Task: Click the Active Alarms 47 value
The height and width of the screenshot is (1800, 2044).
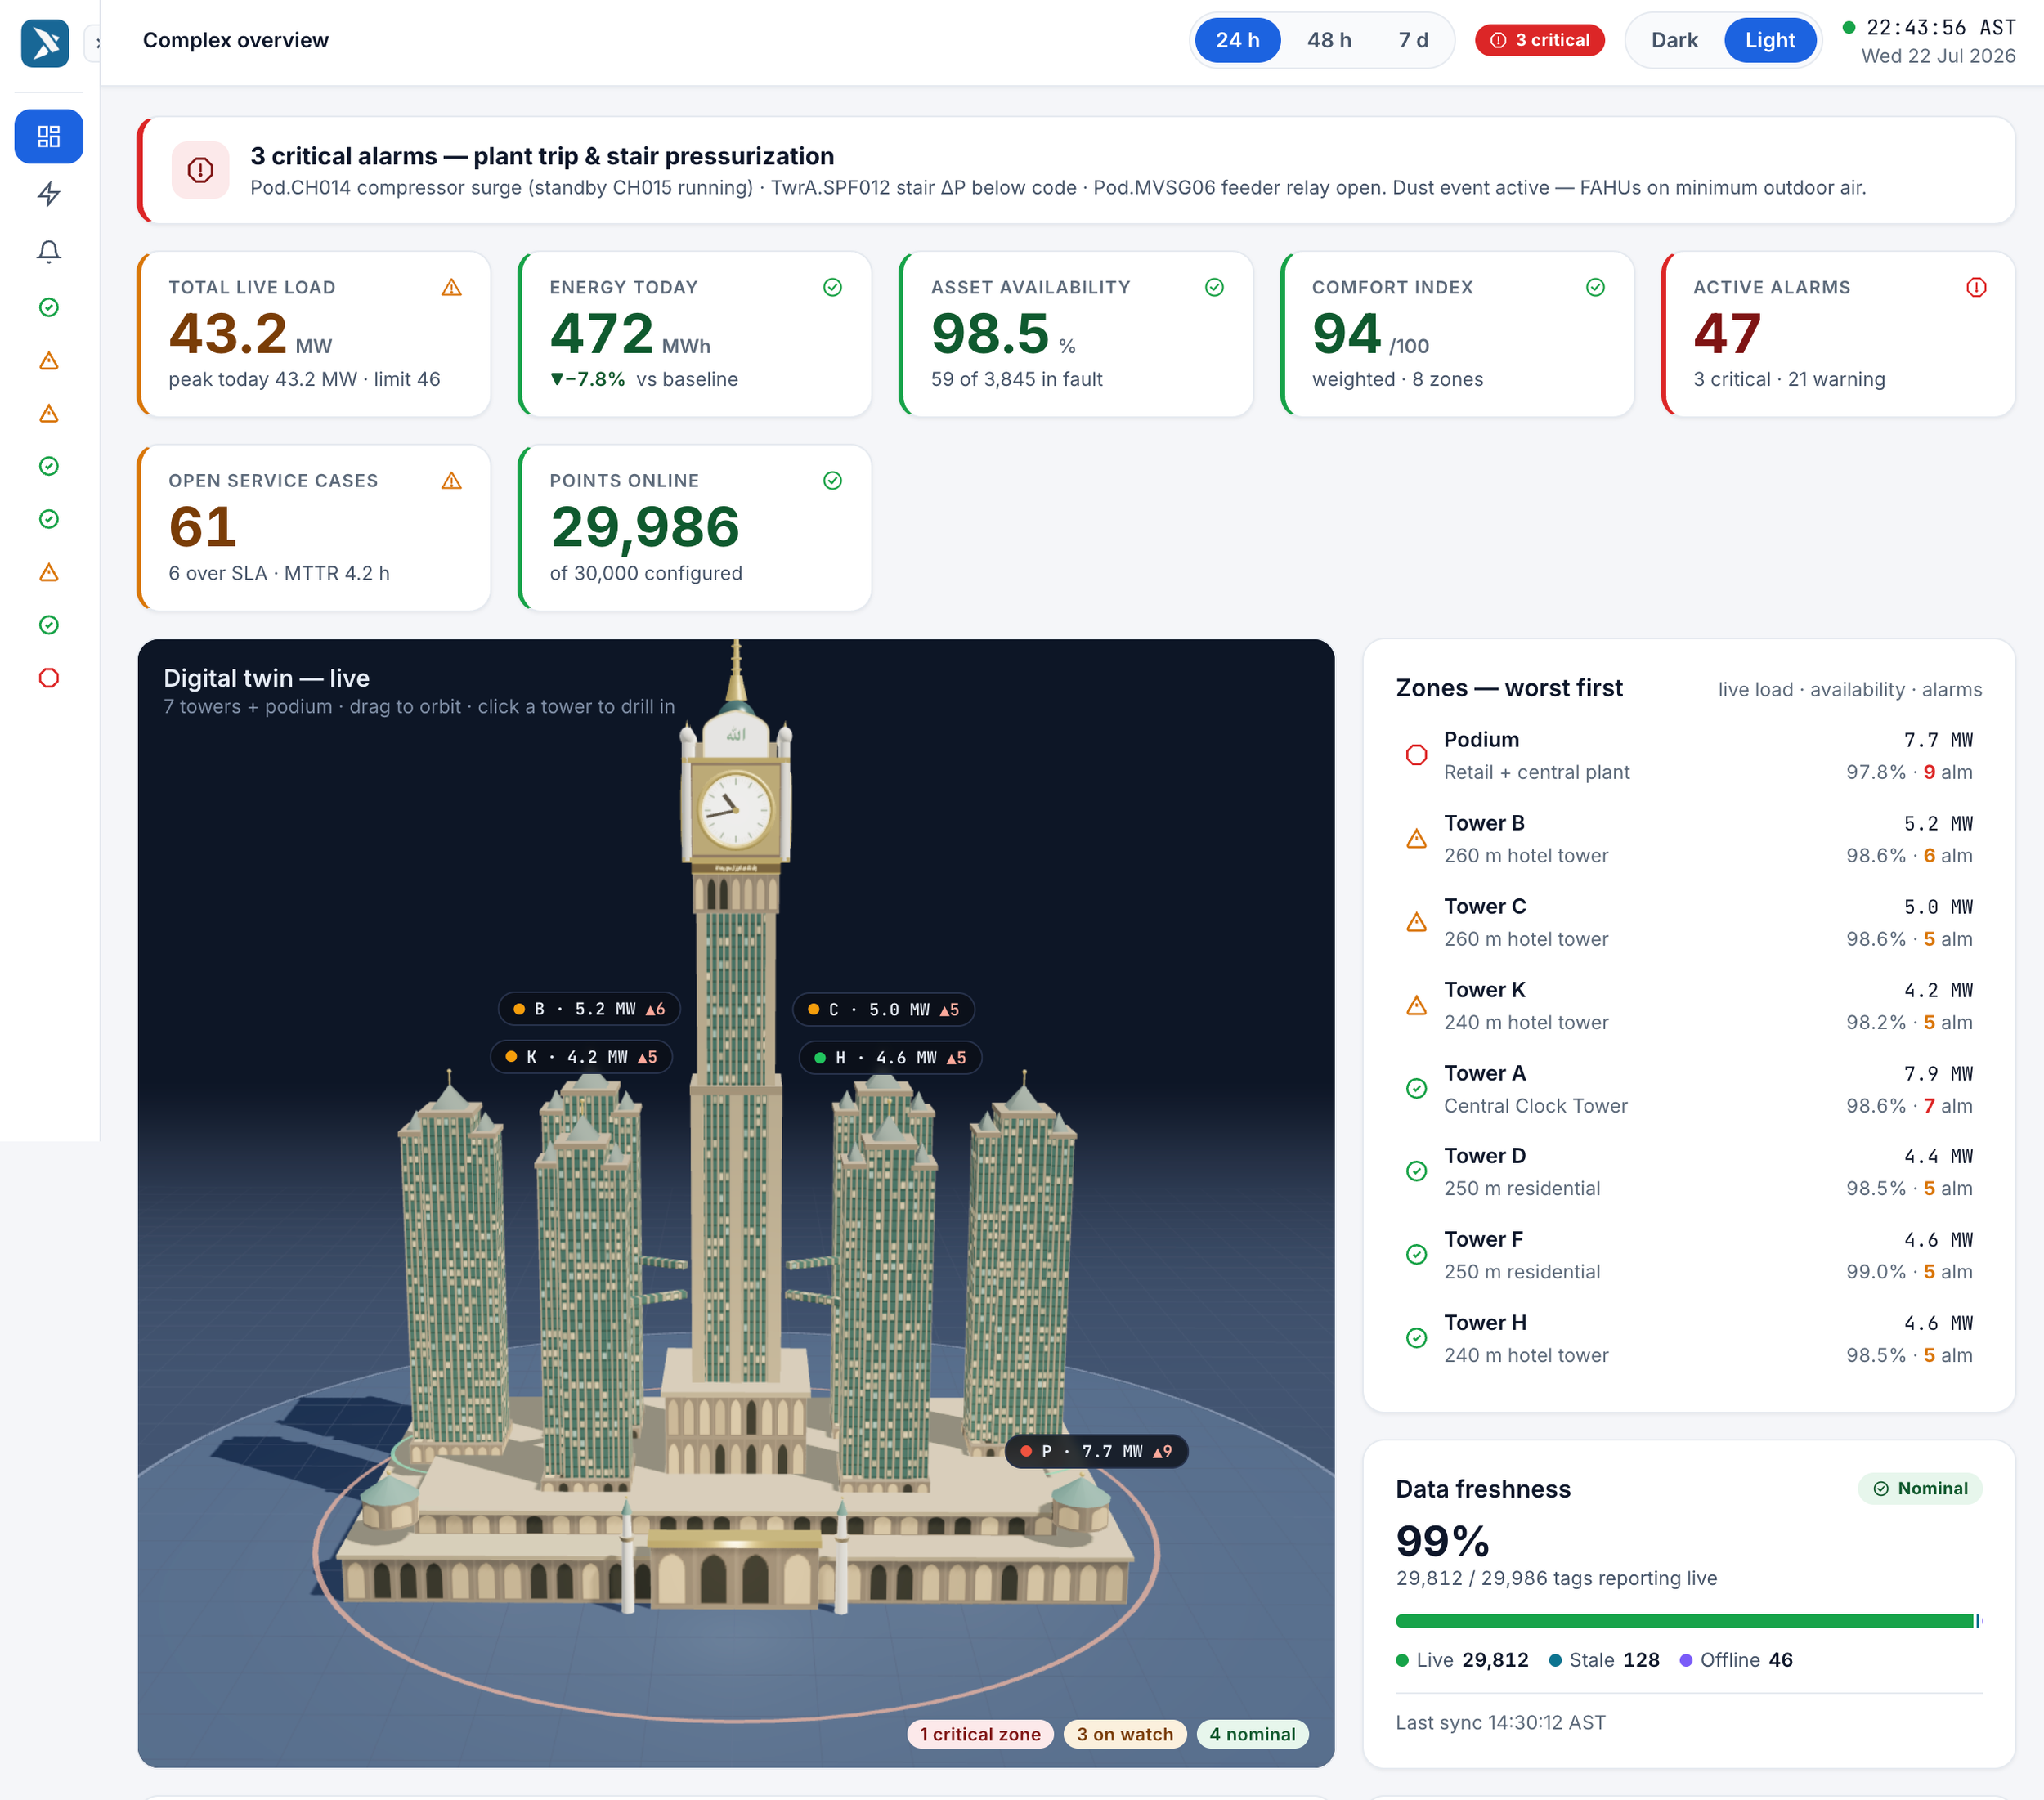Action: (x=1727, y=334)
